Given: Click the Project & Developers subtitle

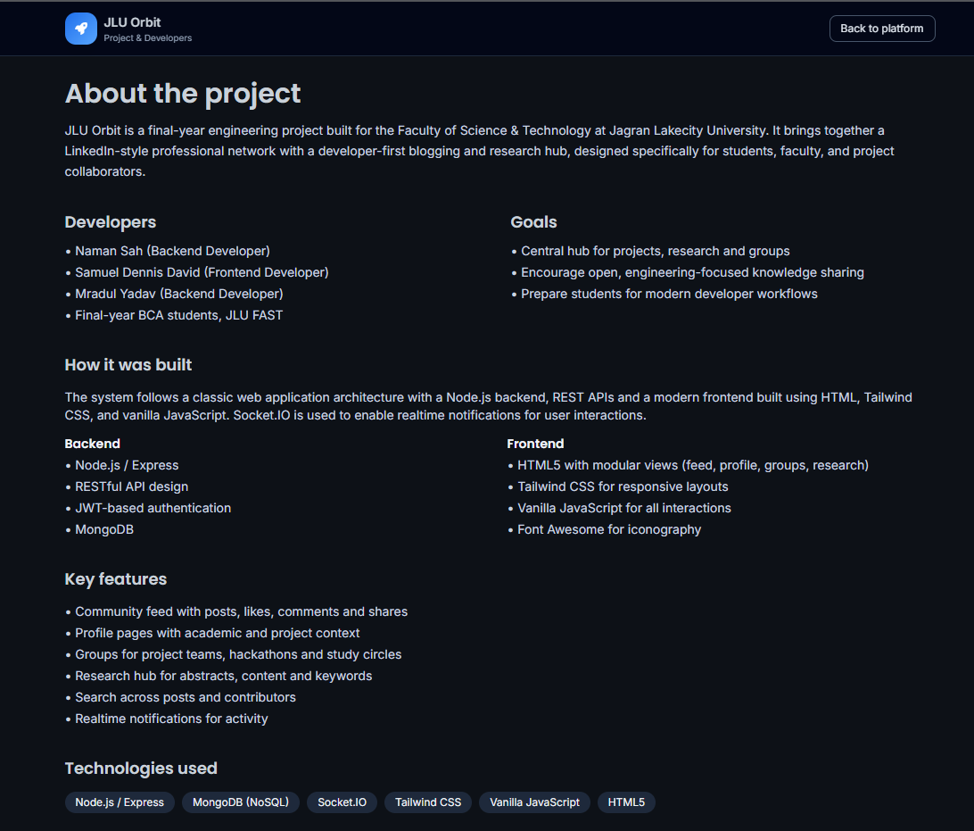Looking at the screenshot, I should 148,38.
